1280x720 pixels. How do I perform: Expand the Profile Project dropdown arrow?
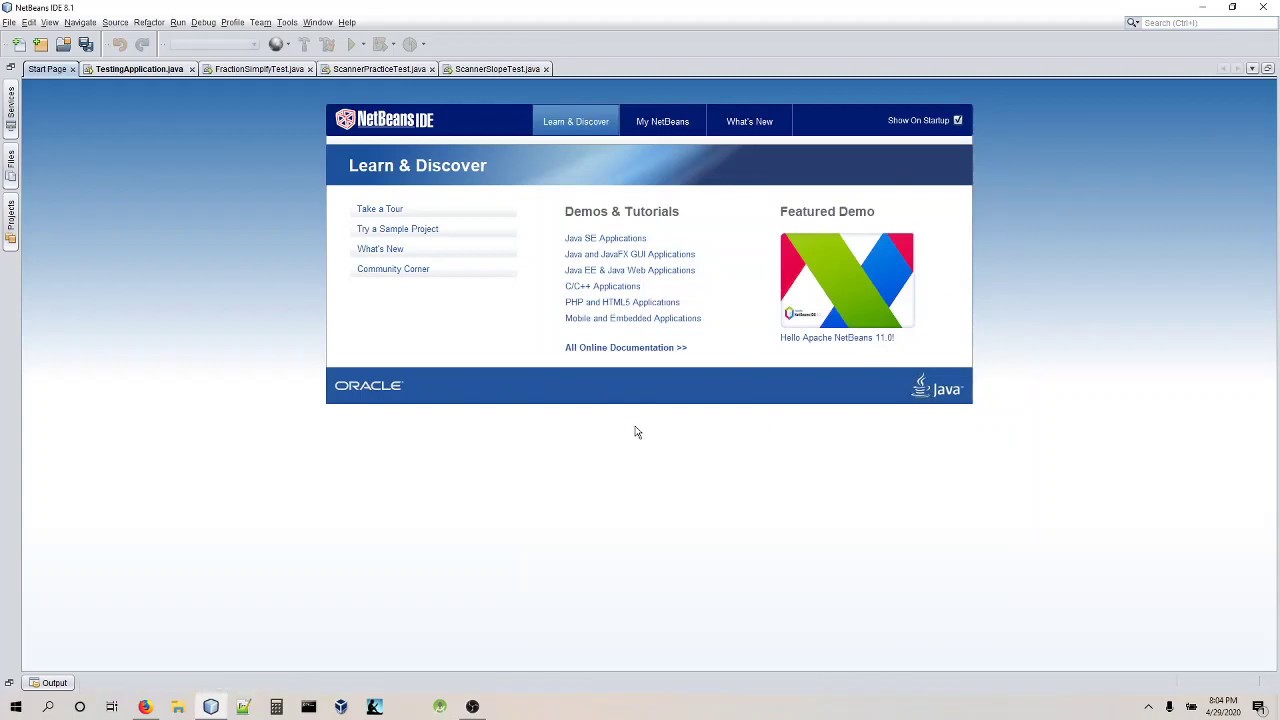coord(423,44)
